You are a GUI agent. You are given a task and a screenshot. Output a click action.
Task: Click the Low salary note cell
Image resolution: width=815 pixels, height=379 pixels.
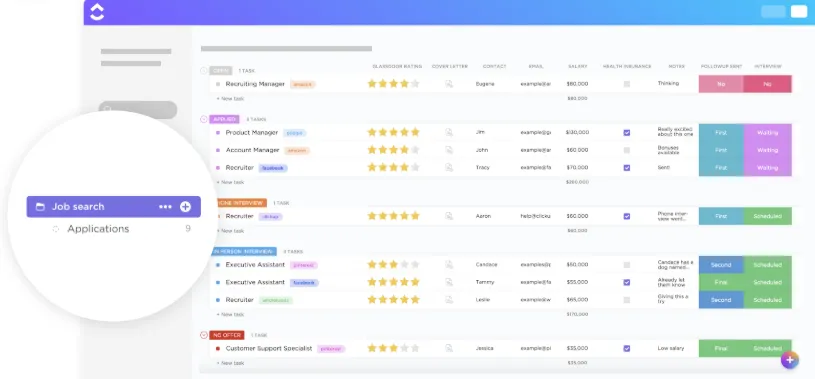671,348
